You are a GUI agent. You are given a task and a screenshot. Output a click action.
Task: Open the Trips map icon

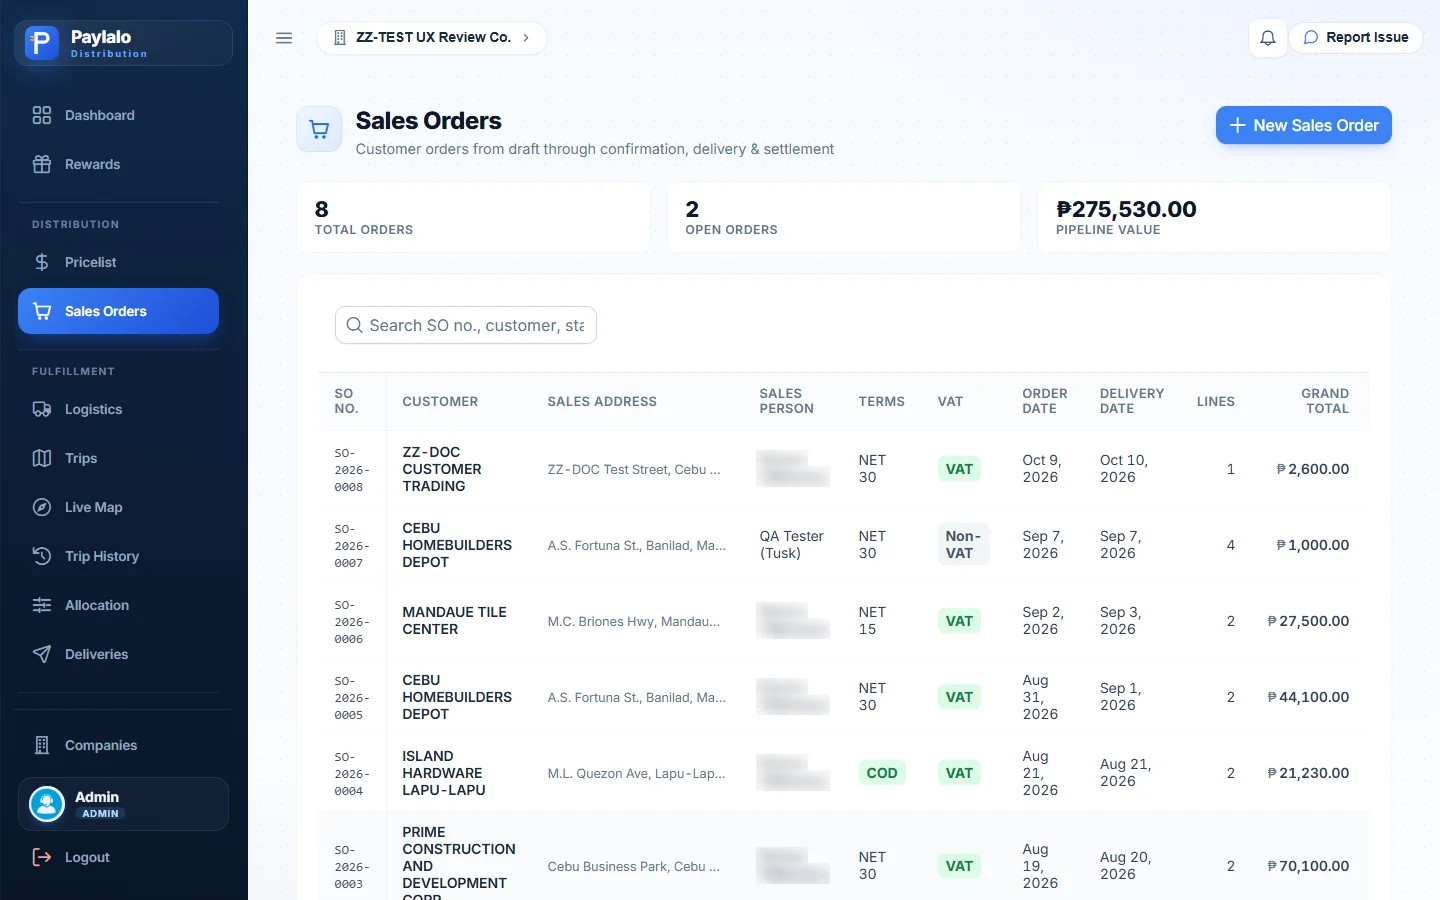[x=42, y=458]
